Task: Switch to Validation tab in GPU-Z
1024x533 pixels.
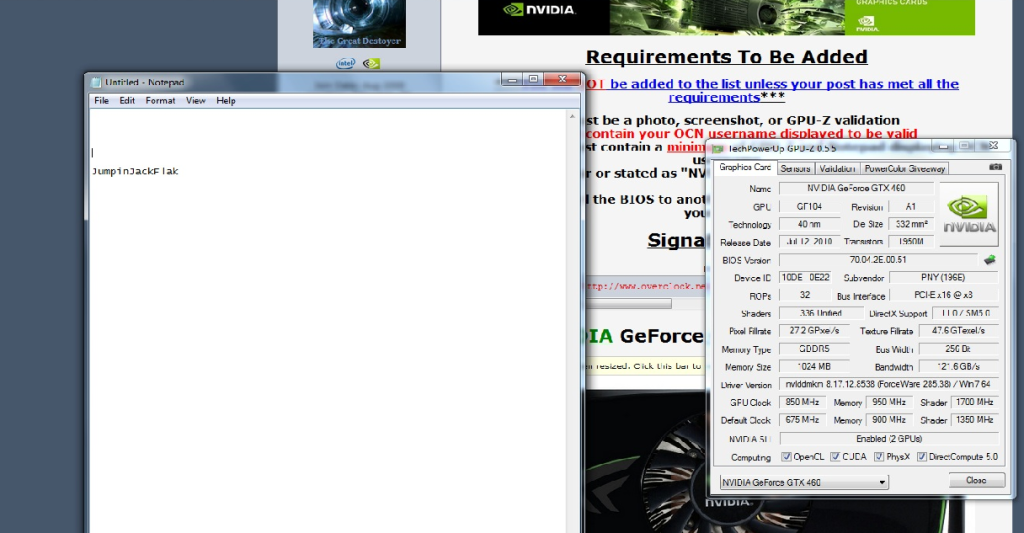Action: (837, 169)
